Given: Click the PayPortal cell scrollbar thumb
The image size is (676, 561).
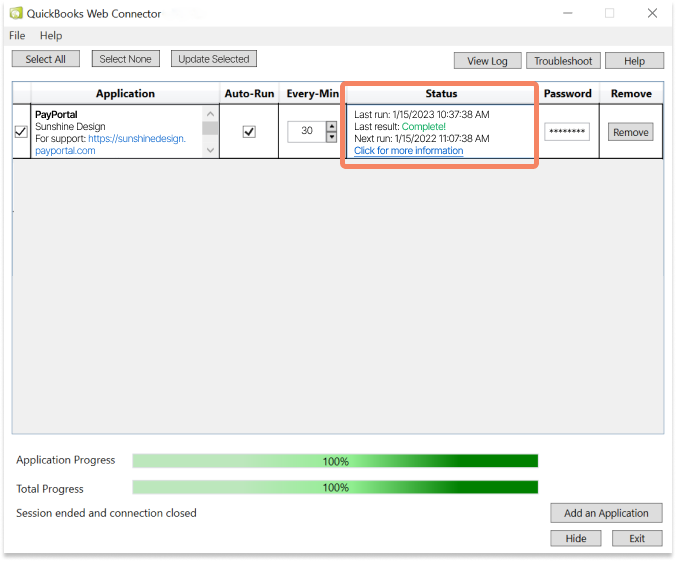Looking at the screenshot, I should 210,128.
